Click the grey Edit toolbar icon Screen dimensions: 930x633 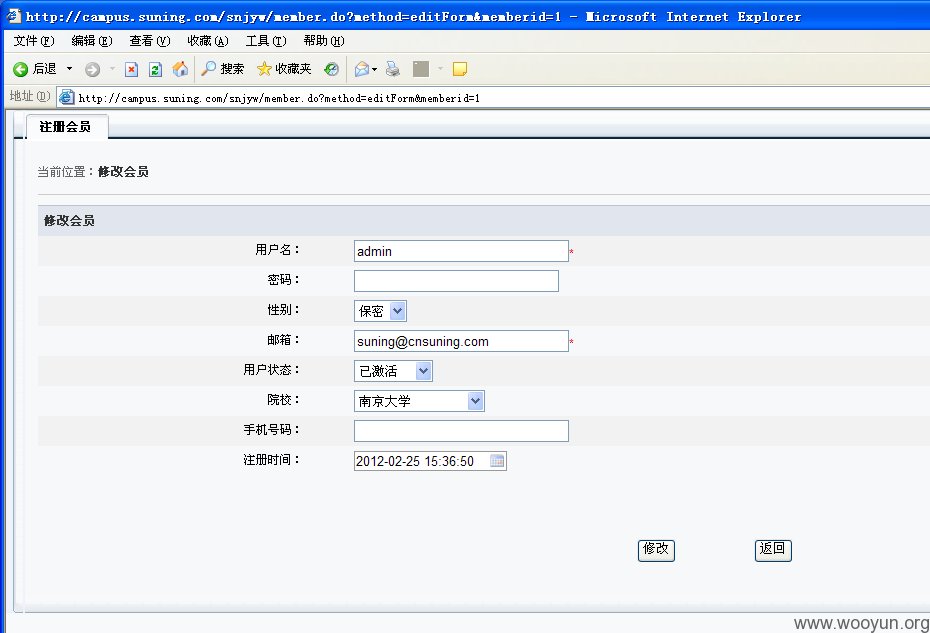click(x=421, y=69)
